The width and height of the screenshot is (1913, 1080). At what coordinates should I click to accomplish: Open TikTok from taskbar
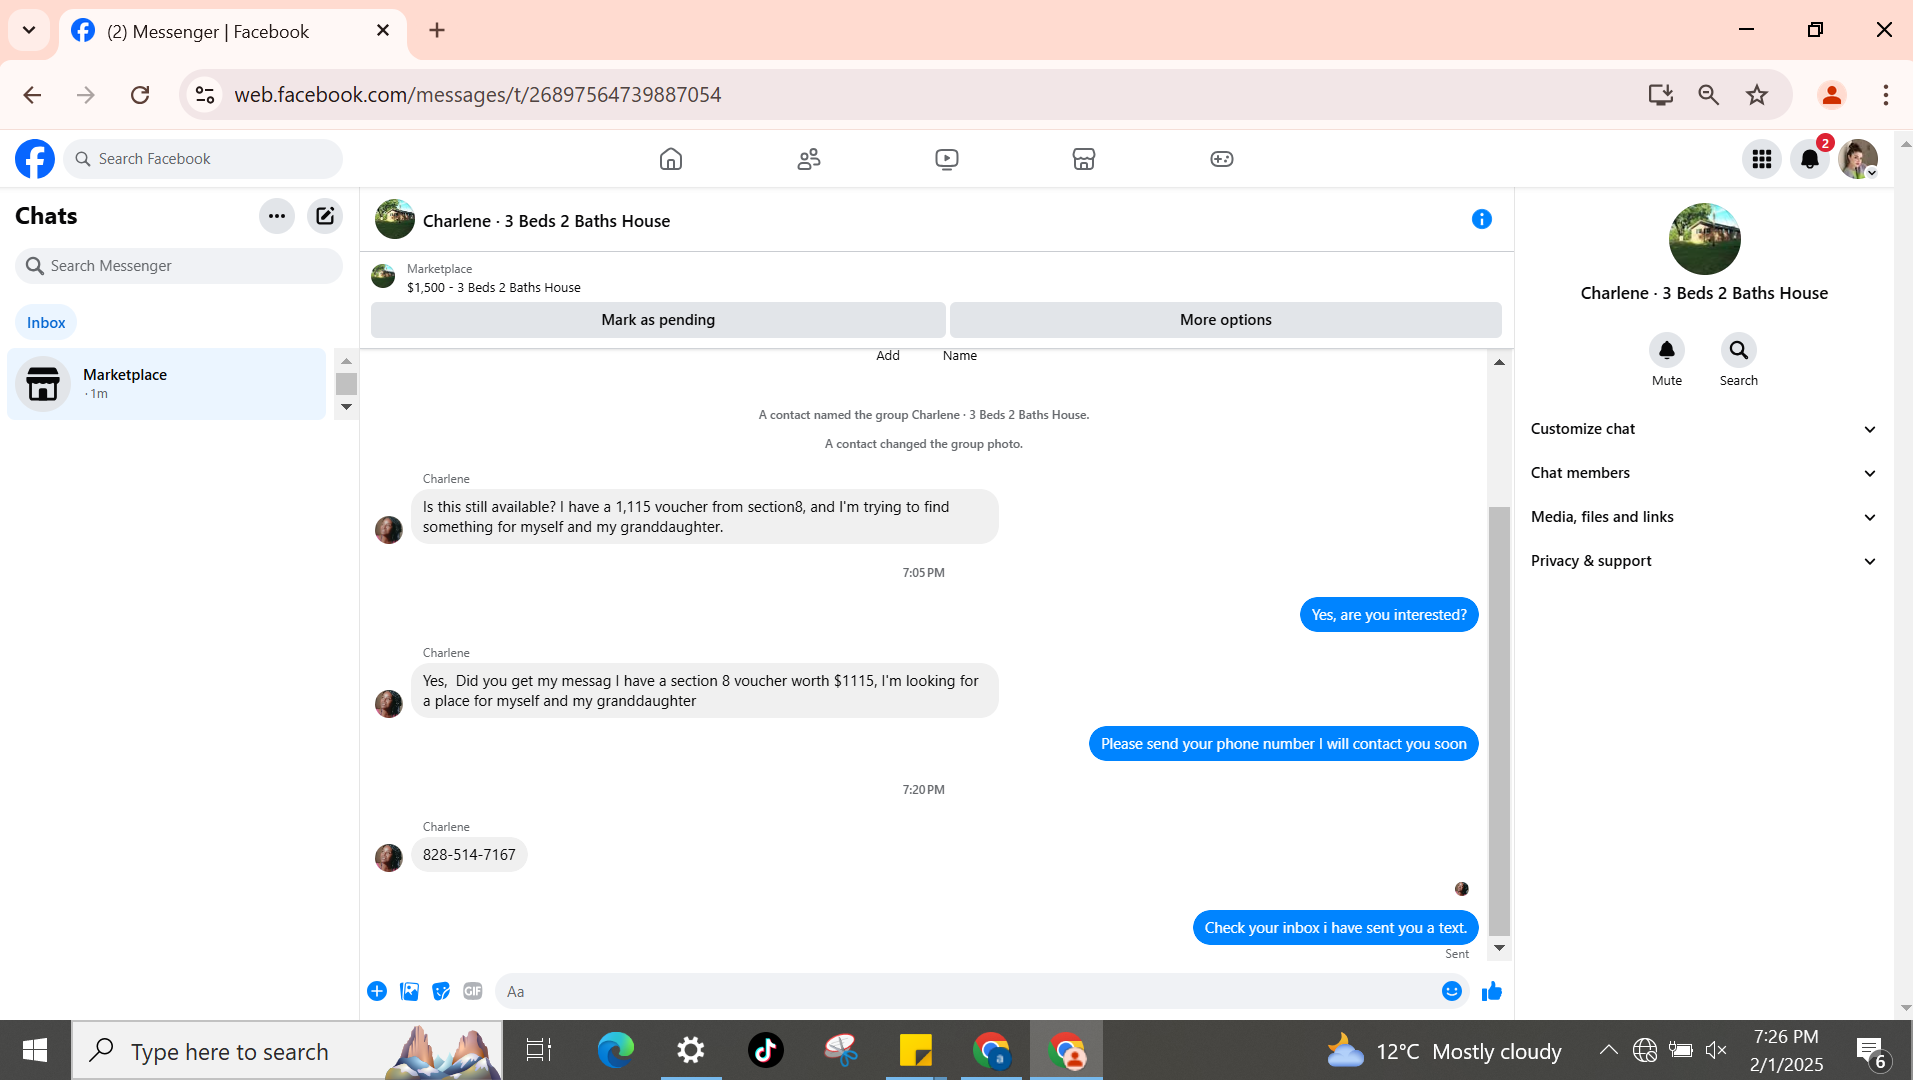pos(766,1050)
